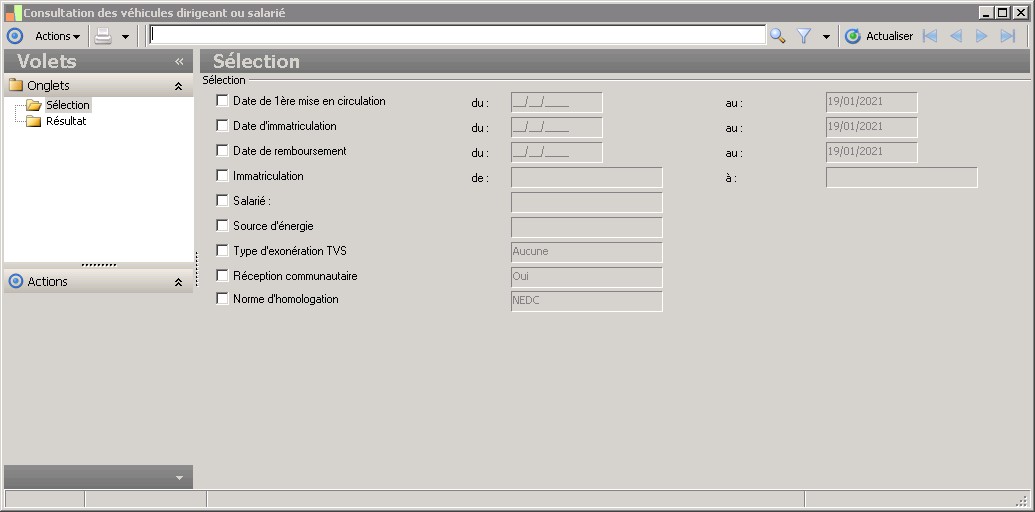Click 'au' date field for 1ère mise en circulation
Screen dimensions: 1035x512
[871, 102]
